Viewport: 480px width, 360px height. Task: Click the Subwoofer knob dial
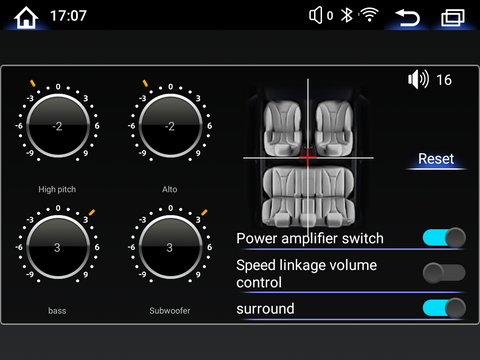click(x=170, y=247)
